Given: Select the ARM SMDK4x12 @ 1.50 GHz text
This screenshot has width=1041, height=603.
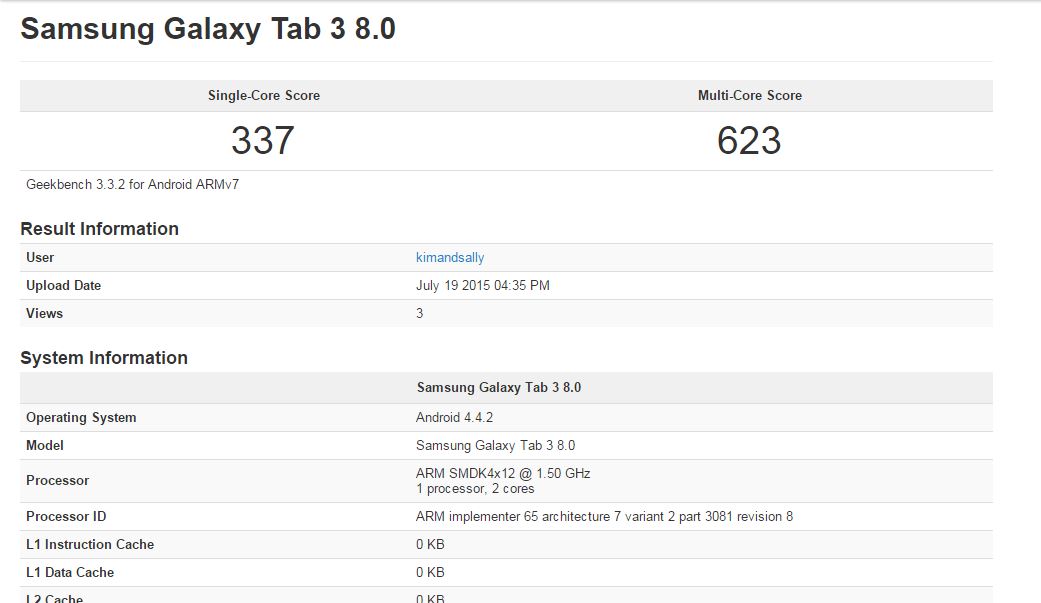Looking at the screenshot, I should tap(503, 474).
